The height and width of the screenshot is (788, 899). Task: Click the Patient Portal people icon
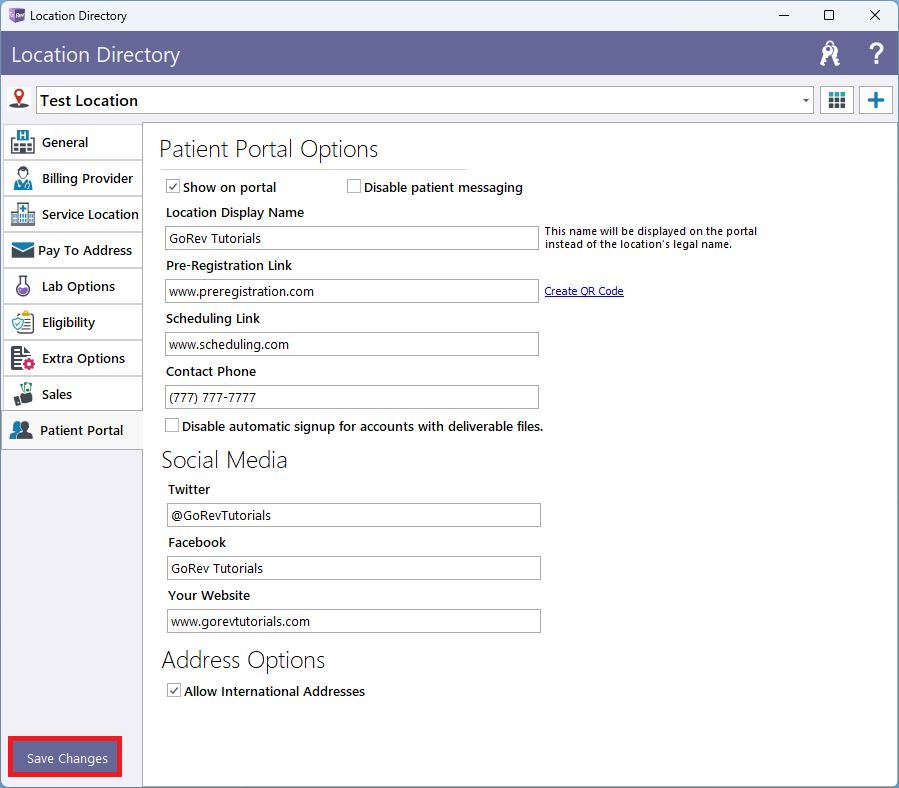(x=21, y=430)
